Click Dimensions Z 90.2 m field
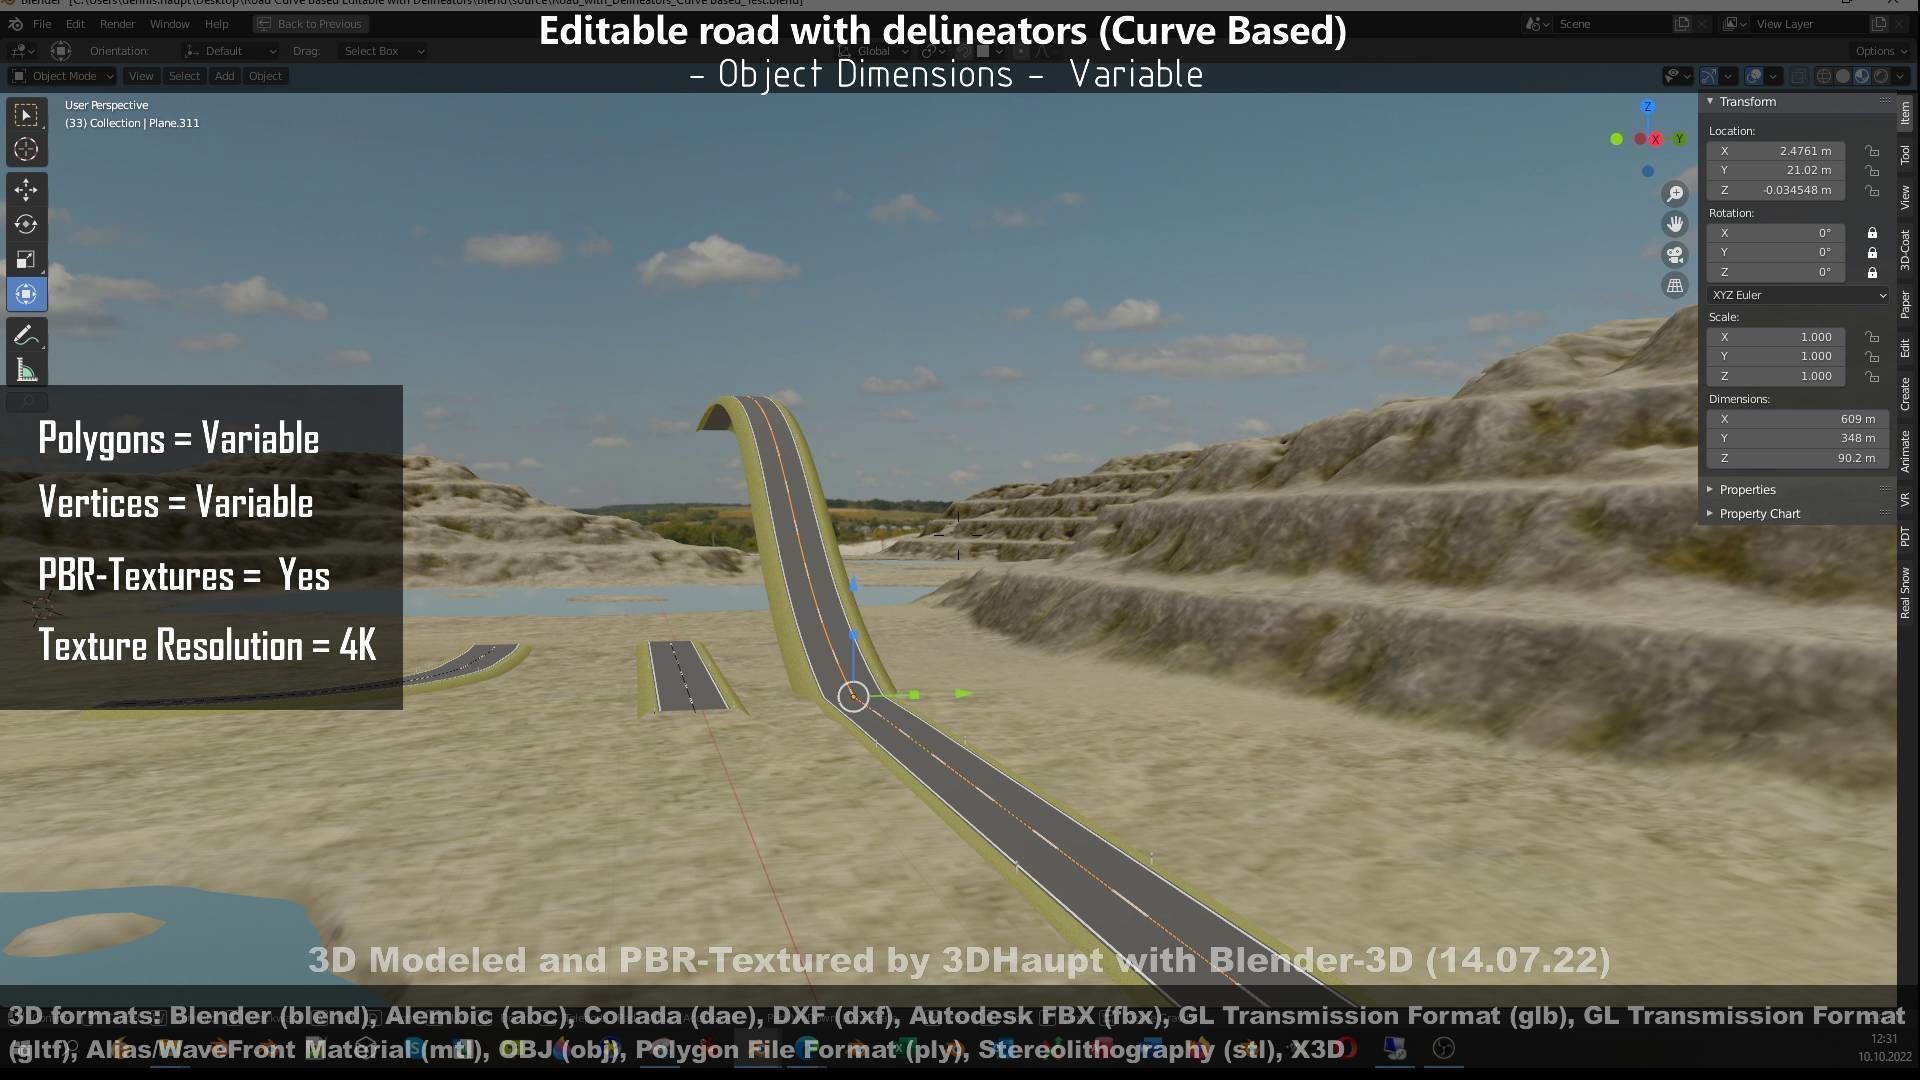Viewport: 1920px width, 1080px height. pos(1798,458)
